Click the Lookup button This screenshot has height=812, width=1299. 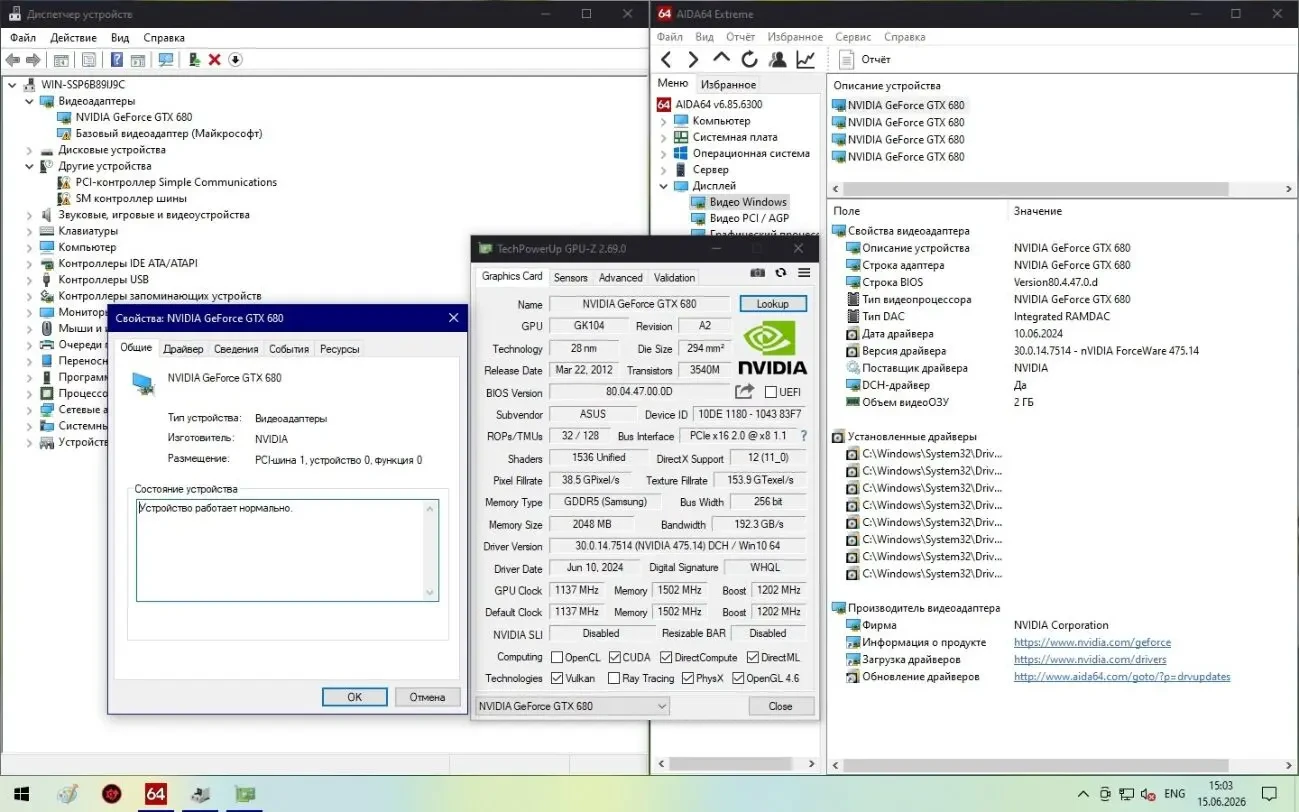773,304
